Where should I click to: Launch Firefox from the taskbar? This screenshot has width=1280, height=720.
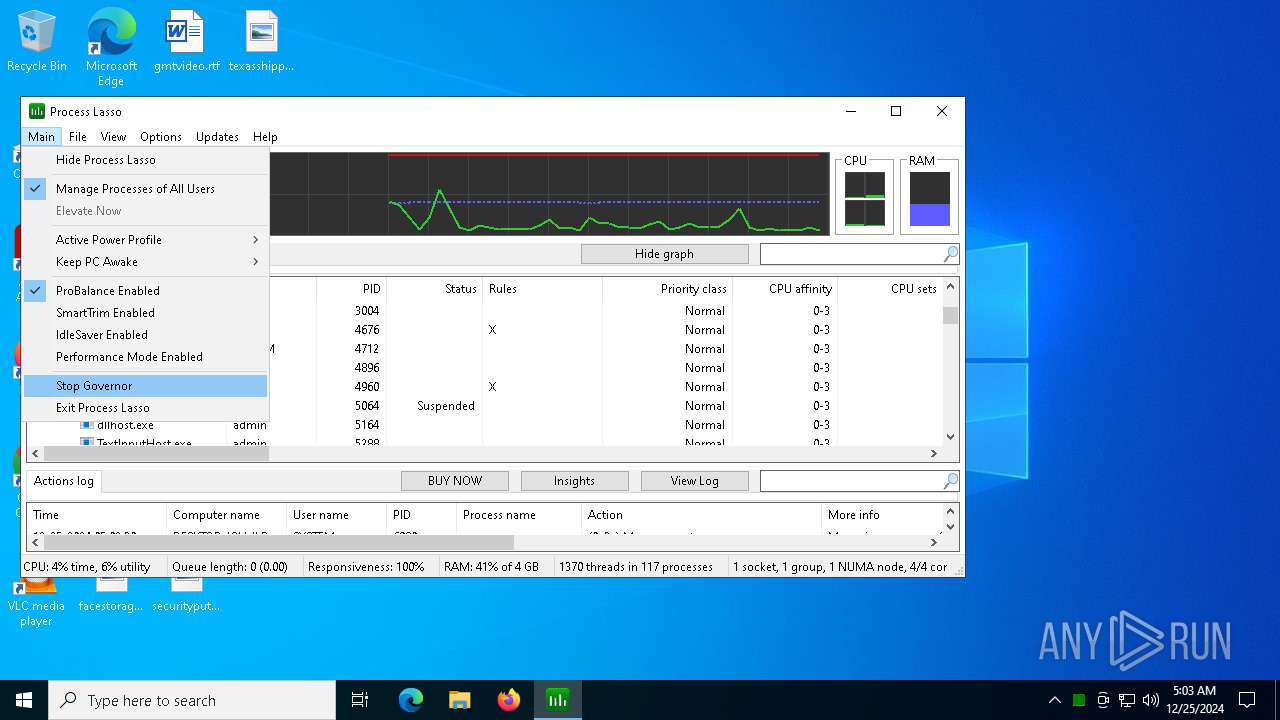[509, 700]
